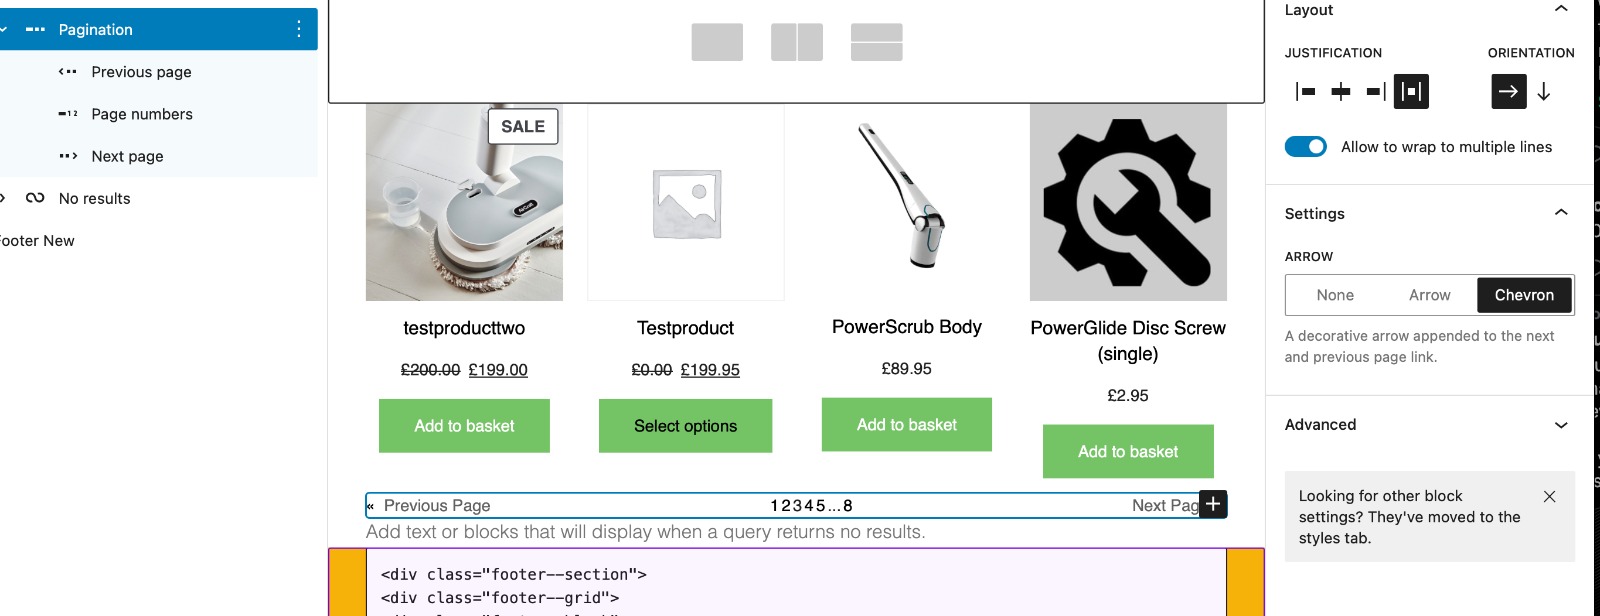Click page number 3 in the pagination block
The height and width of the screenshot is (616, 1600).
pyautogui.click(x=797, y=505)
